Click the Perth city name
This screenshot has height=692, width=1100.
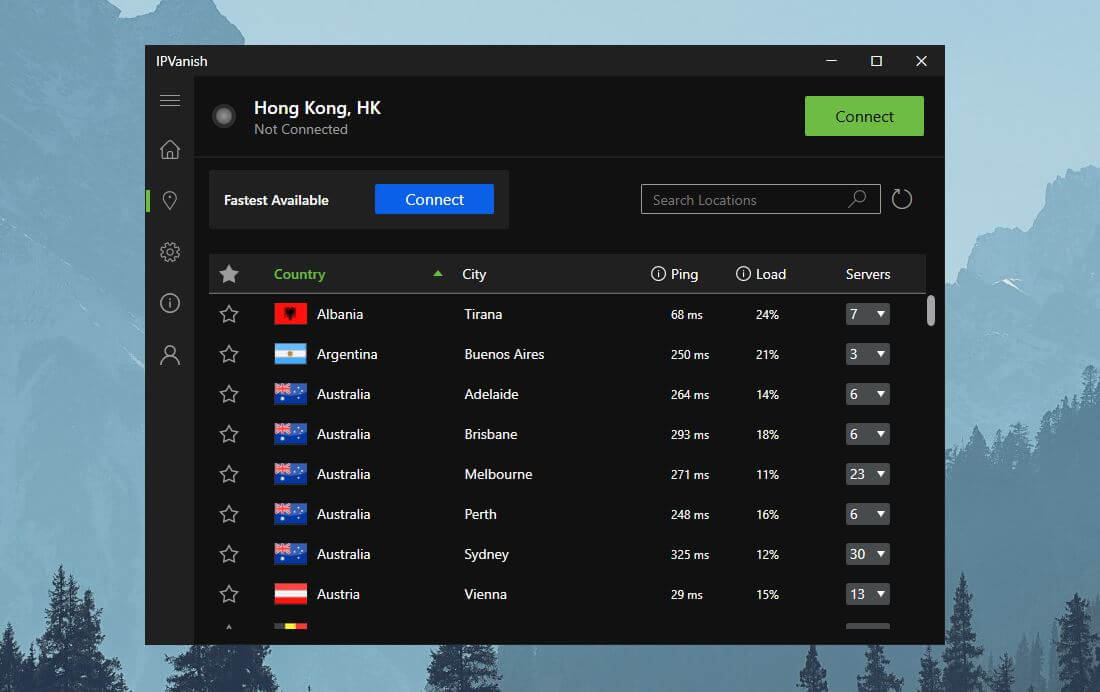pyautogui.click(x=480, y=514)
